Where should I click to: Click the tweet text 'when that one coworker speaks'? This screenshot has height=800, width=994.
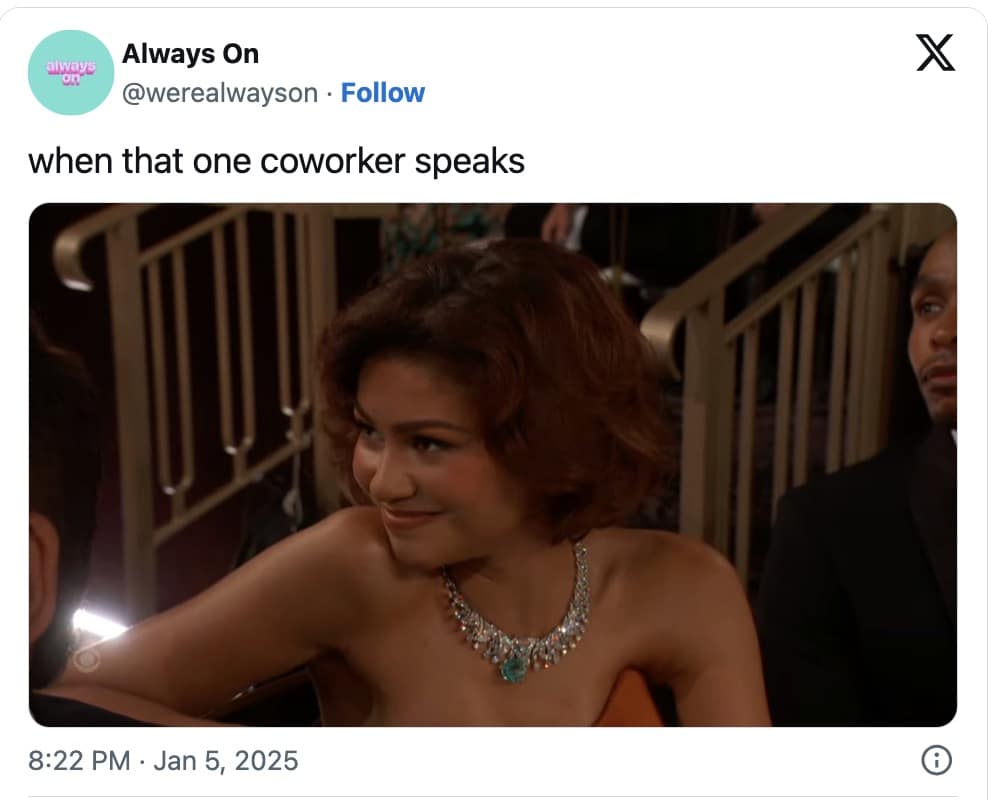(x=276, y=161)
